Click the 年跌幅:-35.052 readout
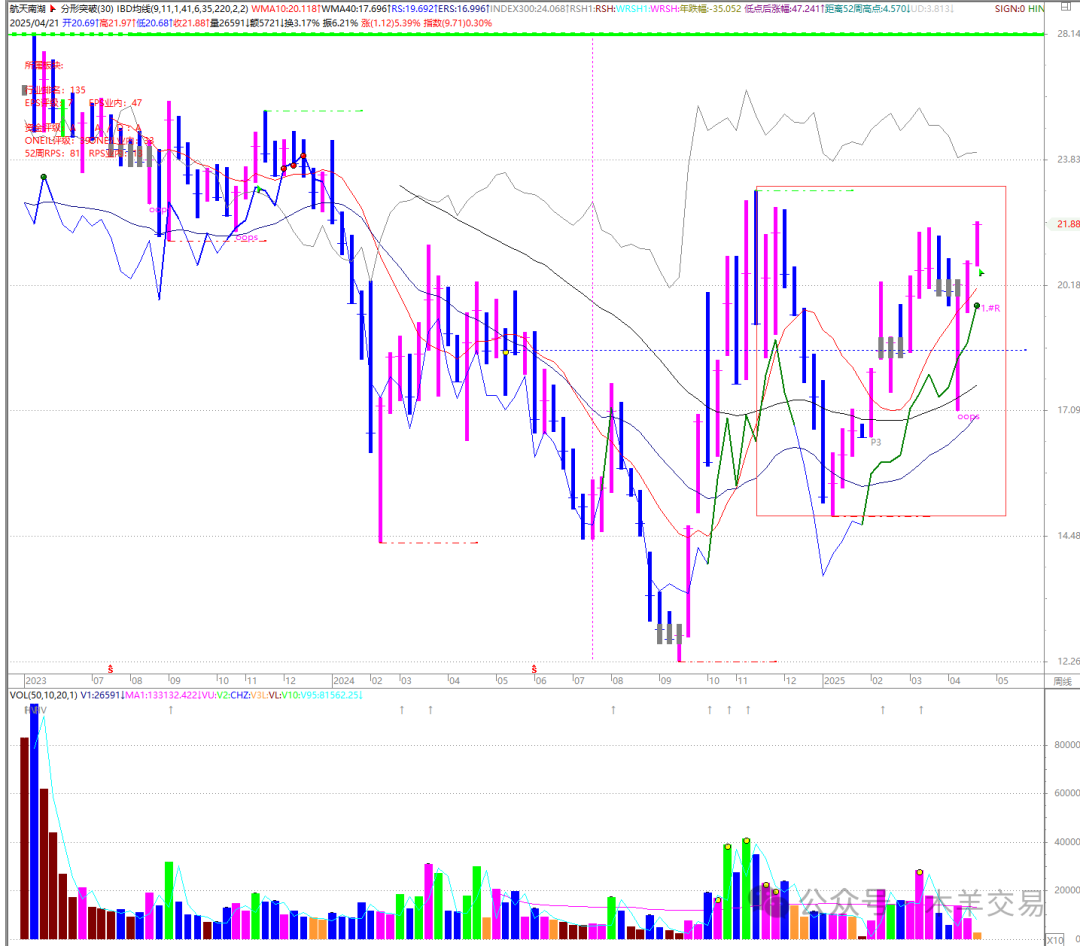 coord(710,9)
